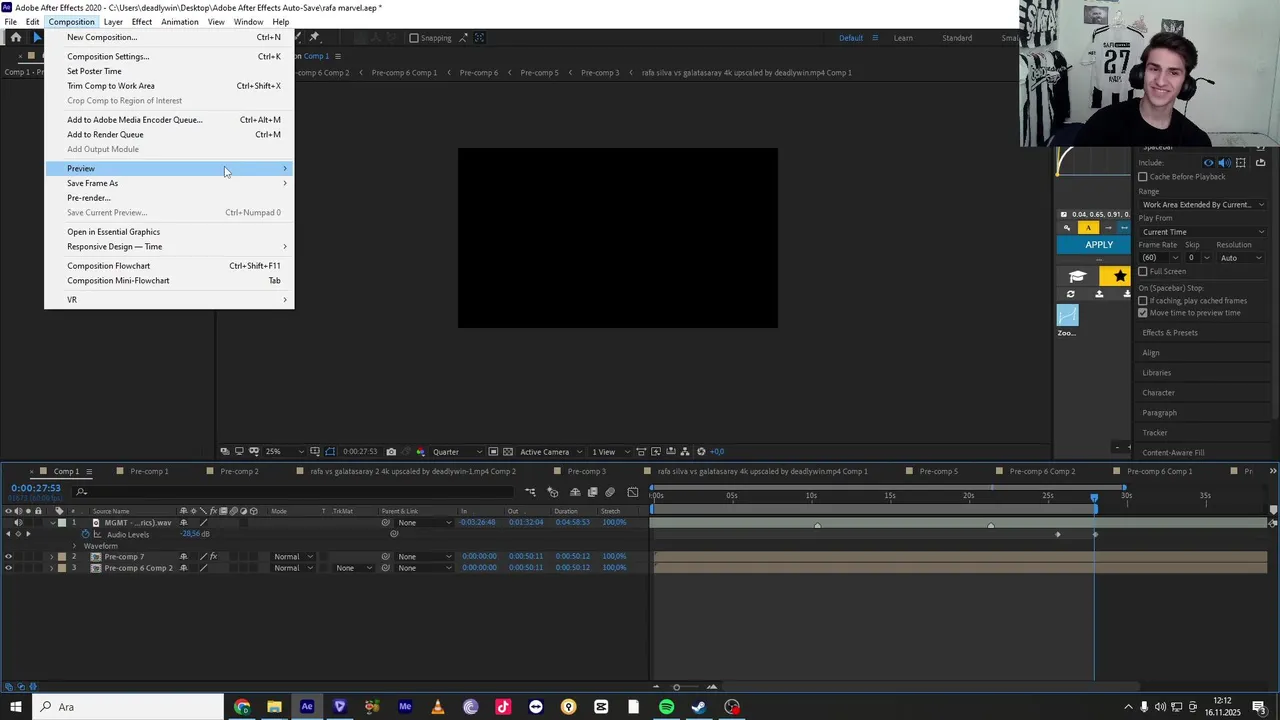1280x720 pixels.
Task: Check If caching, play cached frames
Action: point(1143,301)
